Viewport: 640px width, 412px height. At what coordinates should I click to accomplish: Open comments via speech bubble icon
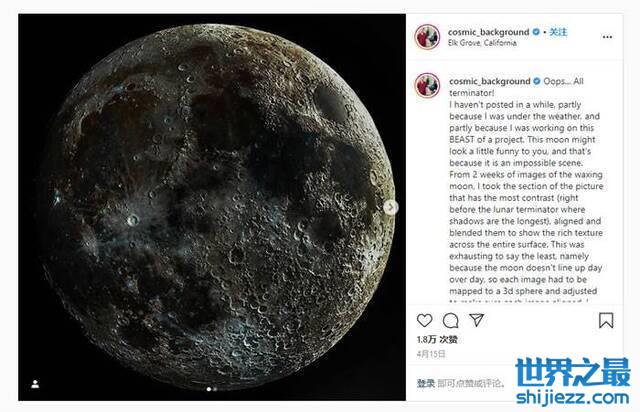point(451,321)
